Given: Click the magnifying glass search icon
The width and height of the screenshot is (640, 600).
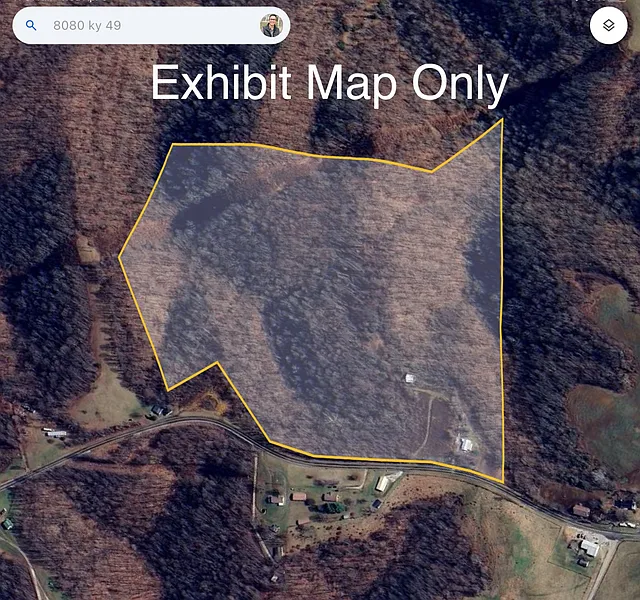Looking at the screenshot, I should (x=31, y=25).
